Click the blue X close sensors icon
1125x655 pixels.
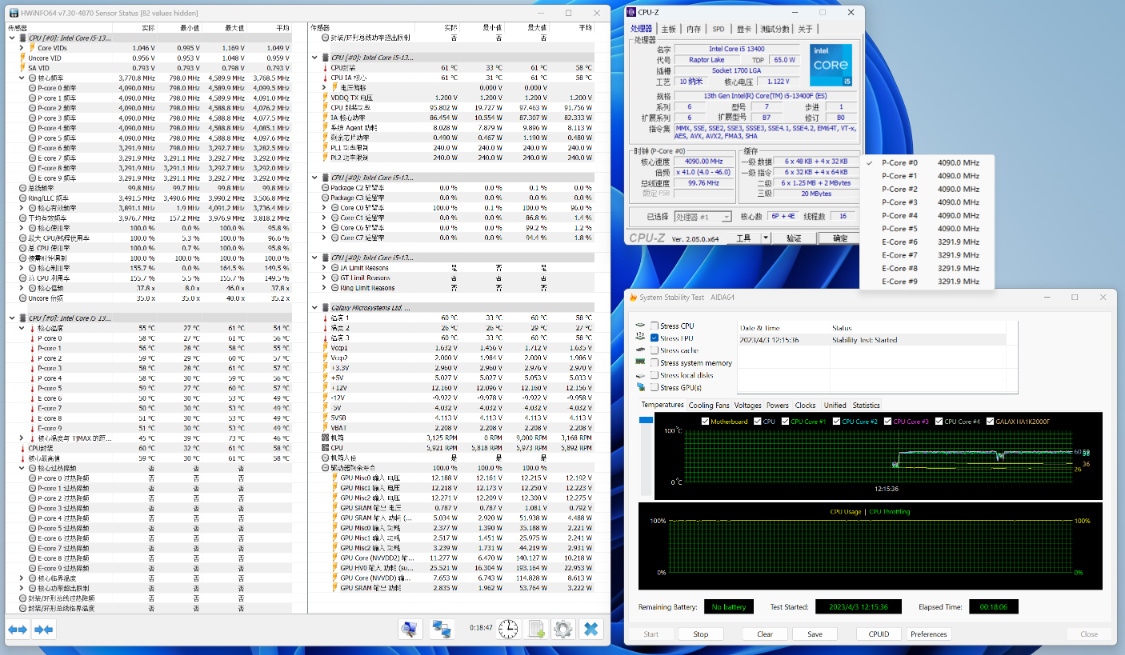(x=592, y=629)
